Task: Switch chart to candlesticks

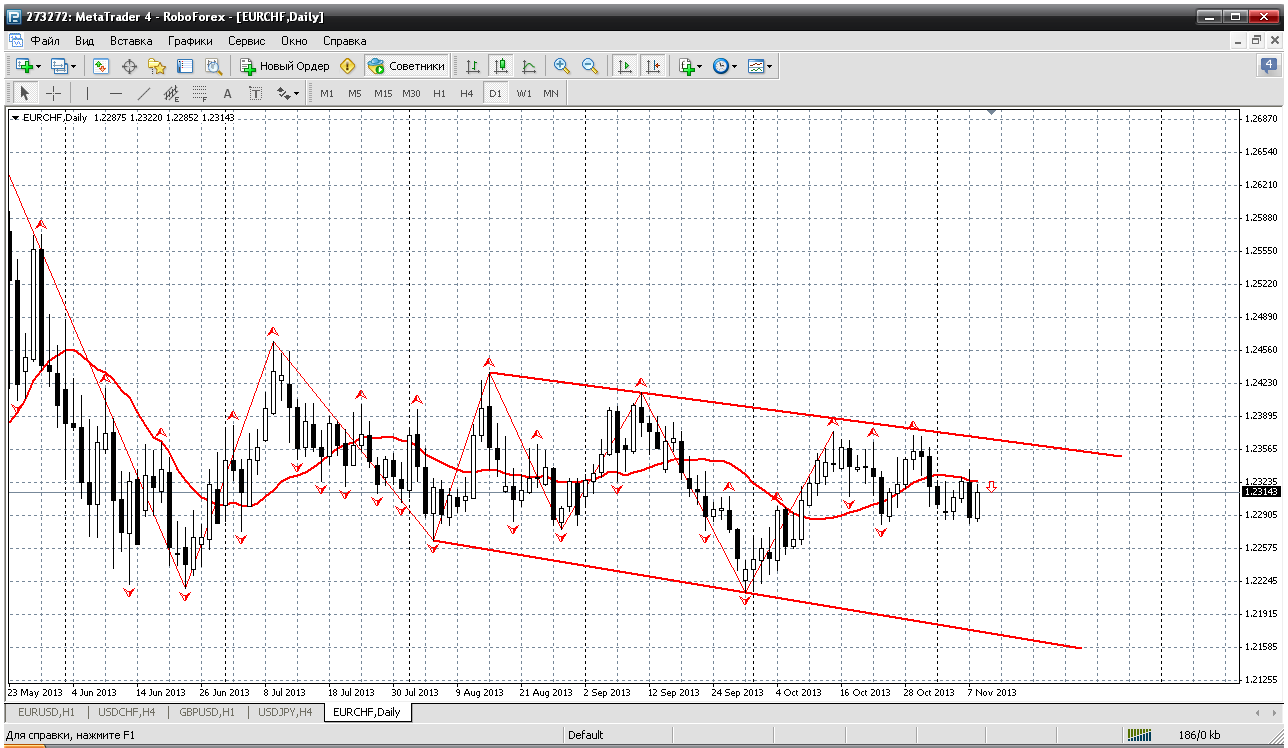Action: tap(501, 66)
